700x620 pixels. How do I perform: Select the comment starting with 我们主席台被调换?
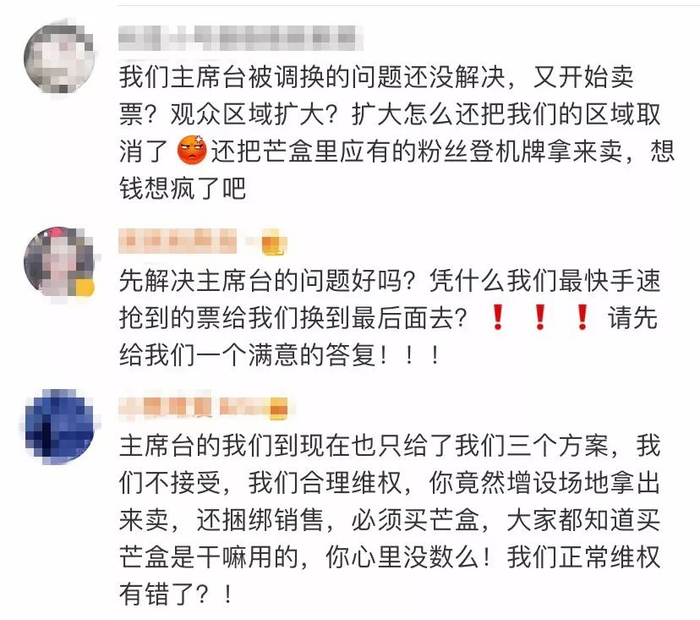coord(396,132)
